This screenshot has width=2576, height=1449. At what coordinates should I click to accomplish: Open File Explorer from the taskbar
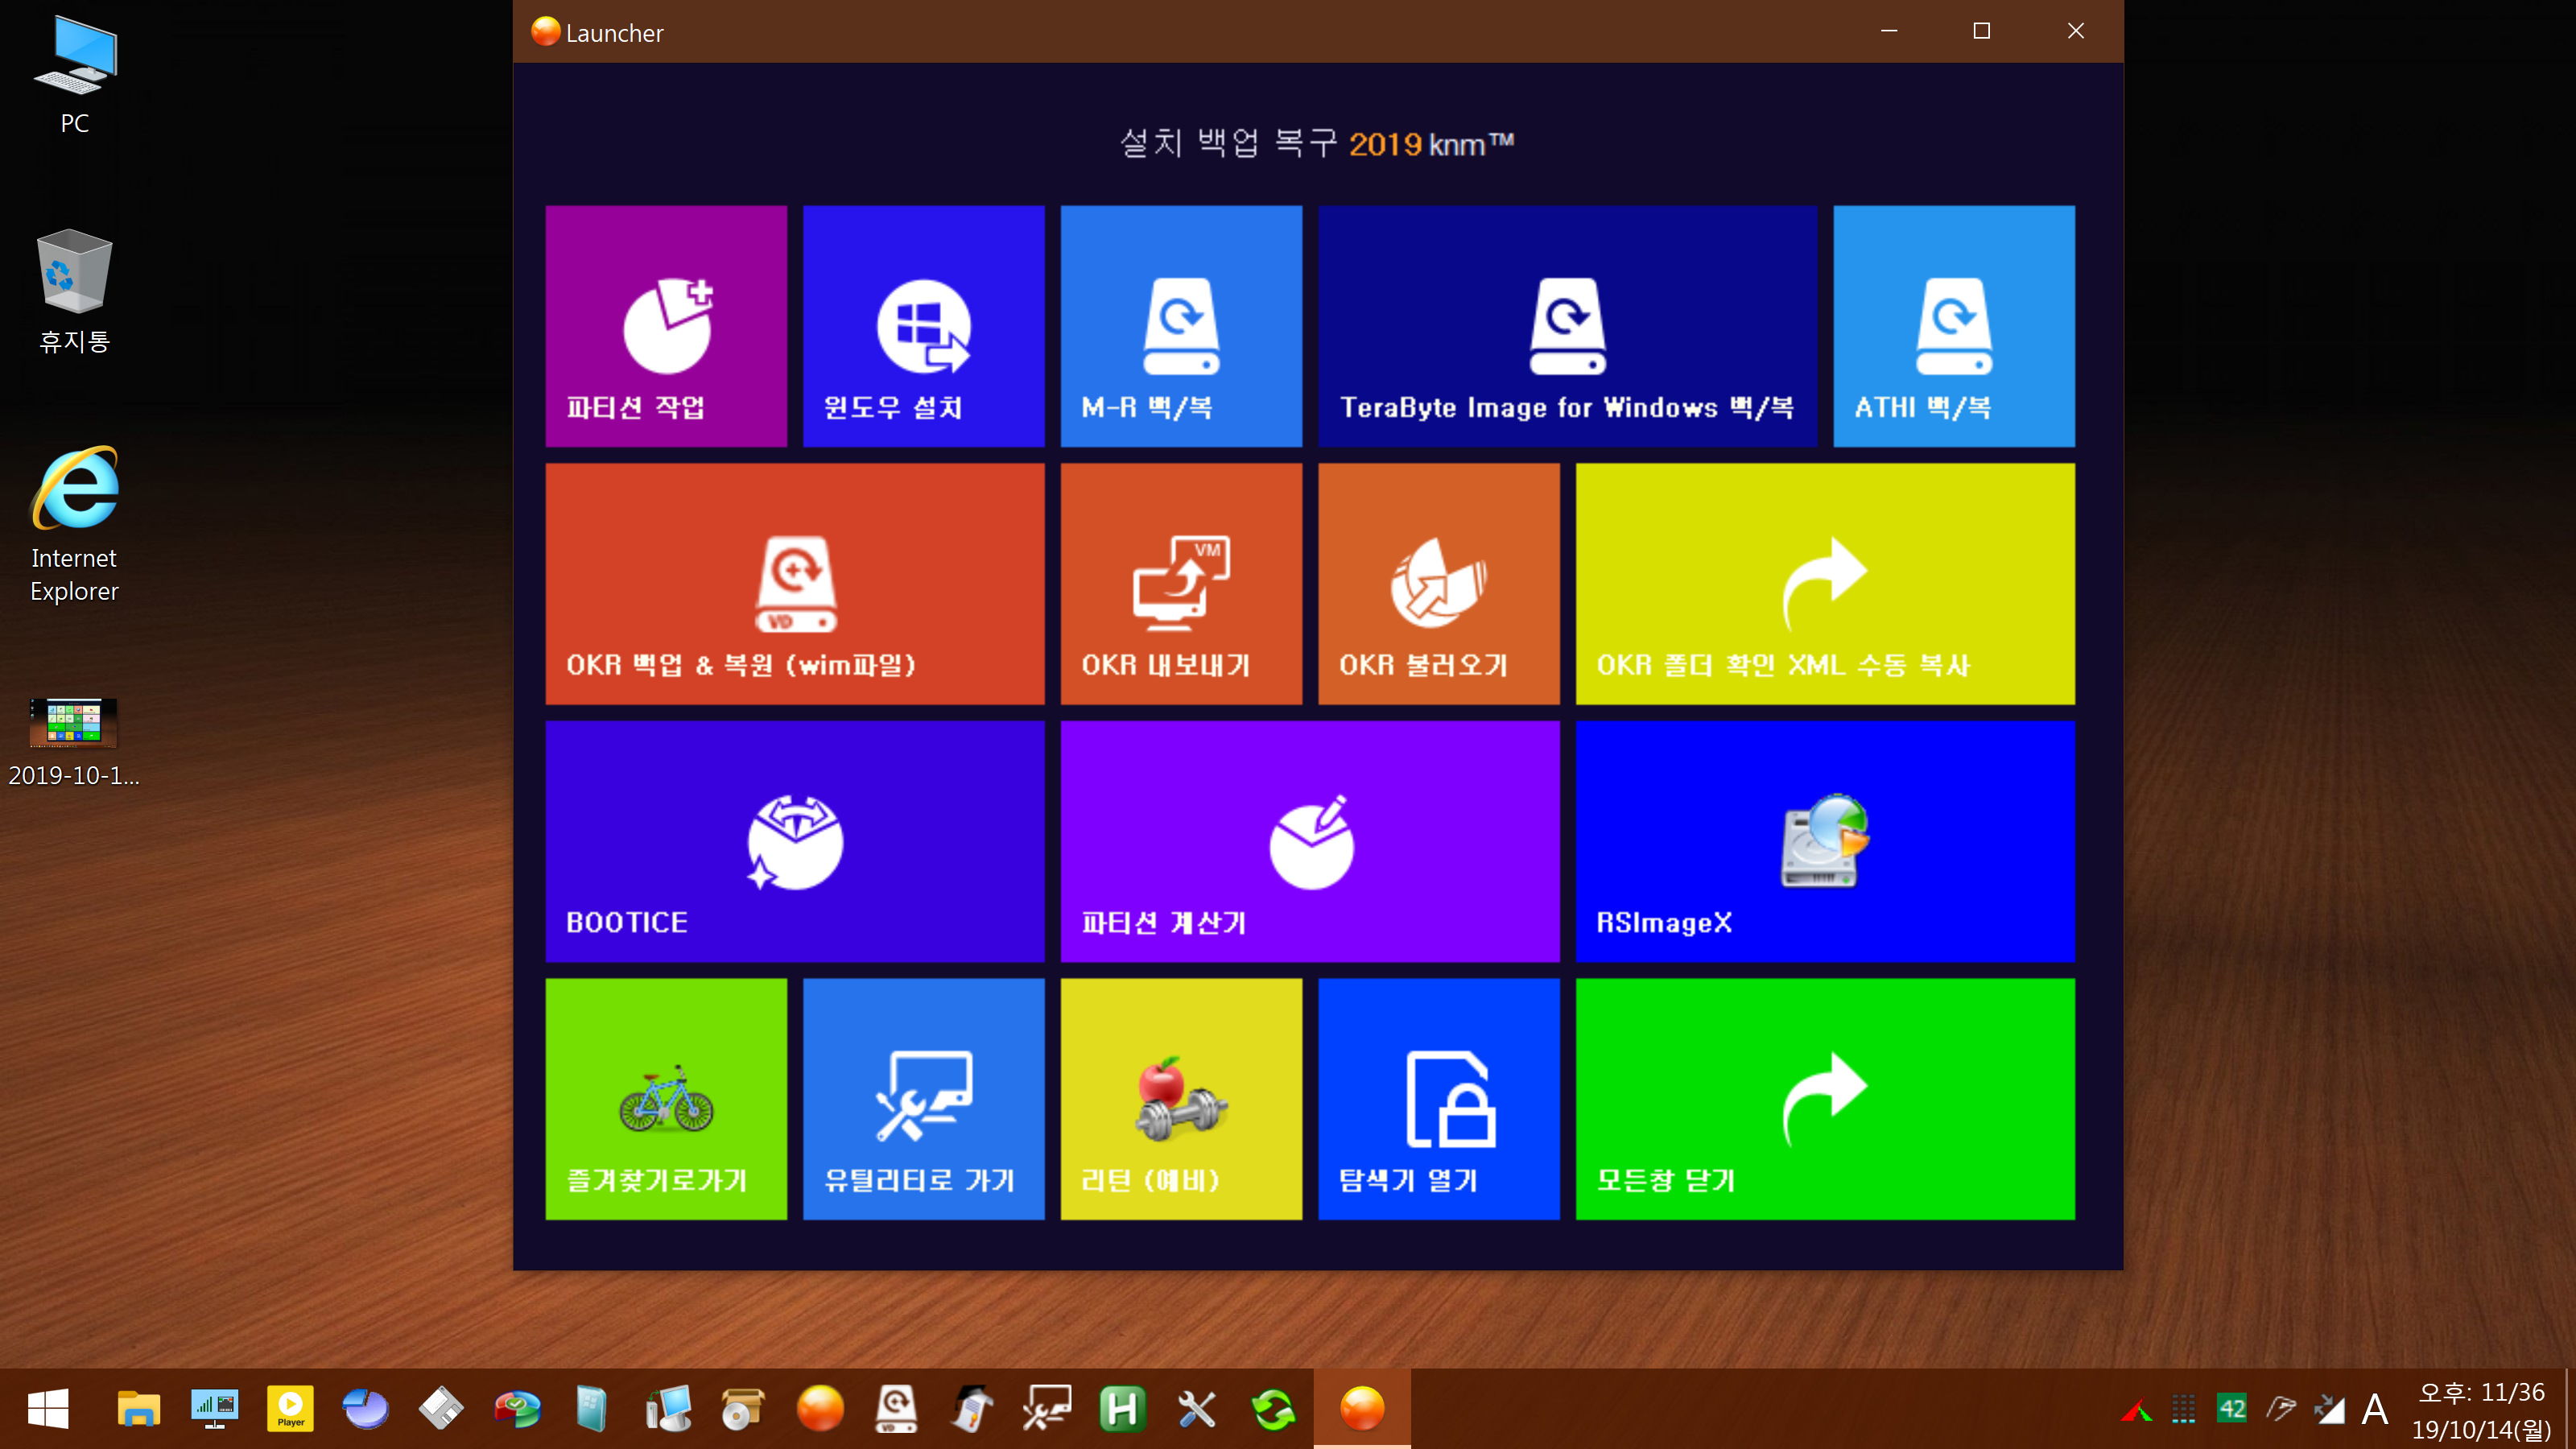coord(138,1409)
